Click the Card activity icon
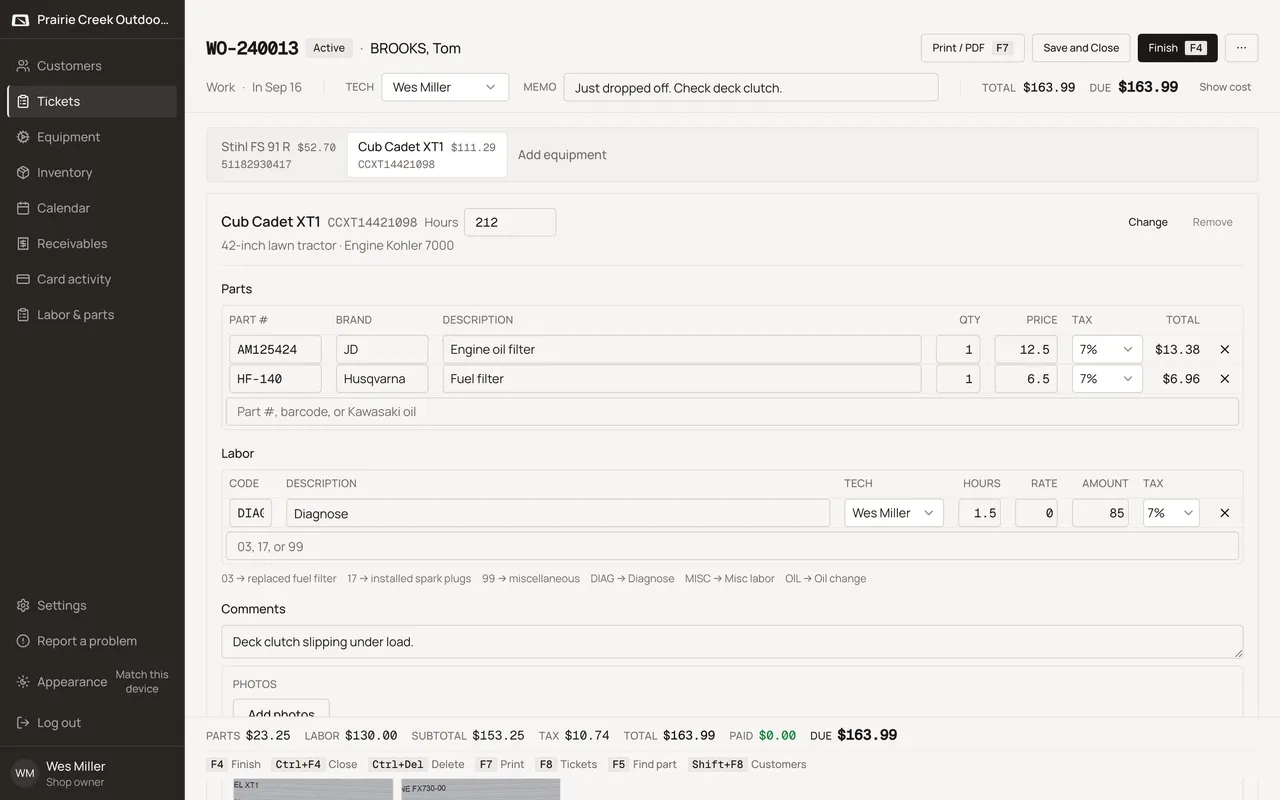1280x800 pixels. click(23, 279)
